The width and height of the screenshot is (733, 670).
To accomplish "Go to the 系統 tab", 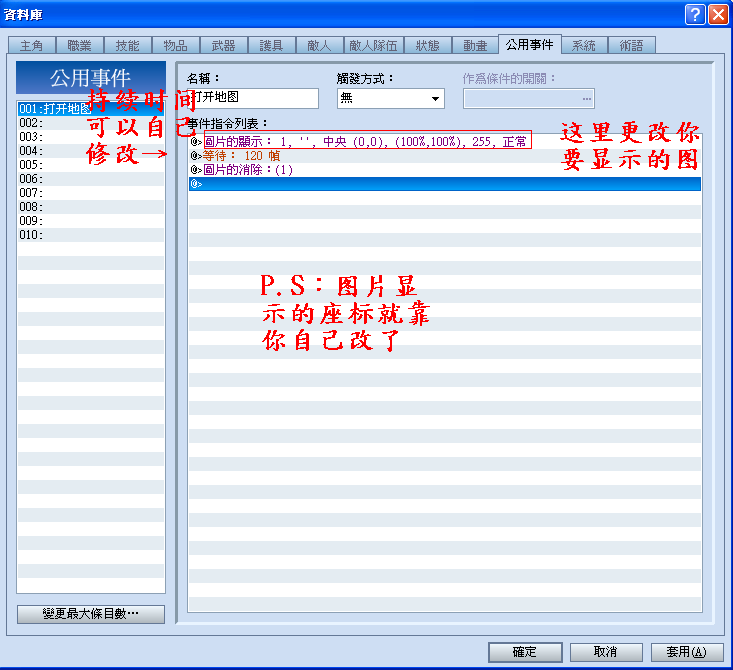I will click(x=584, y=45).
